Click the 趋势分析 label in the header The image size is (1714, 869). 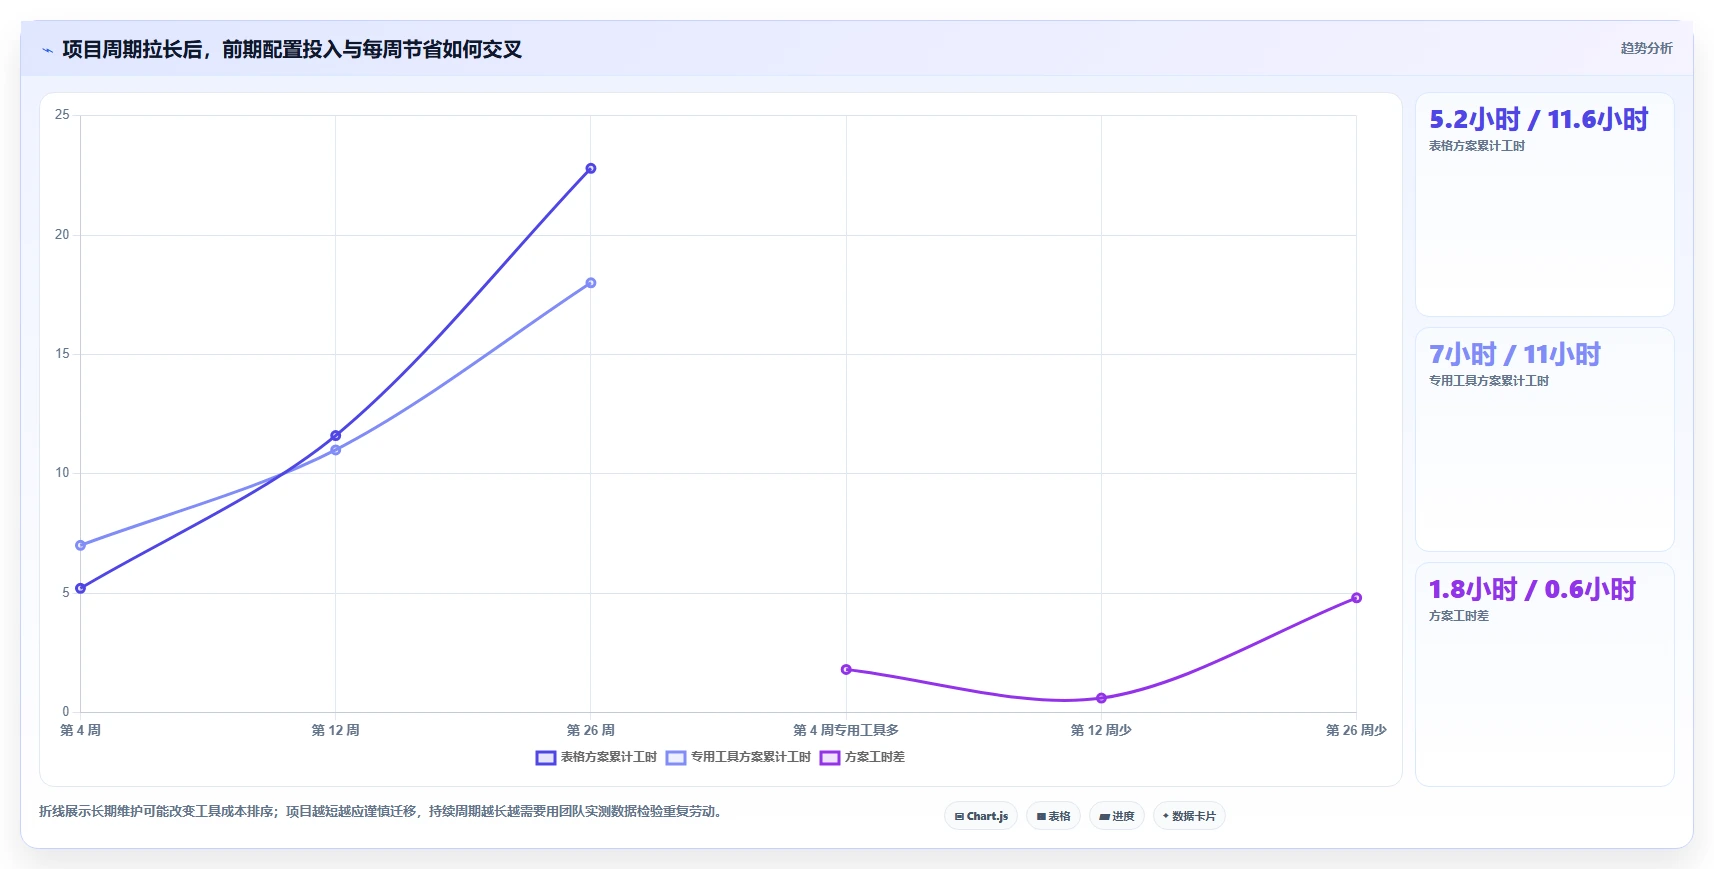(x=1646, y=48)
